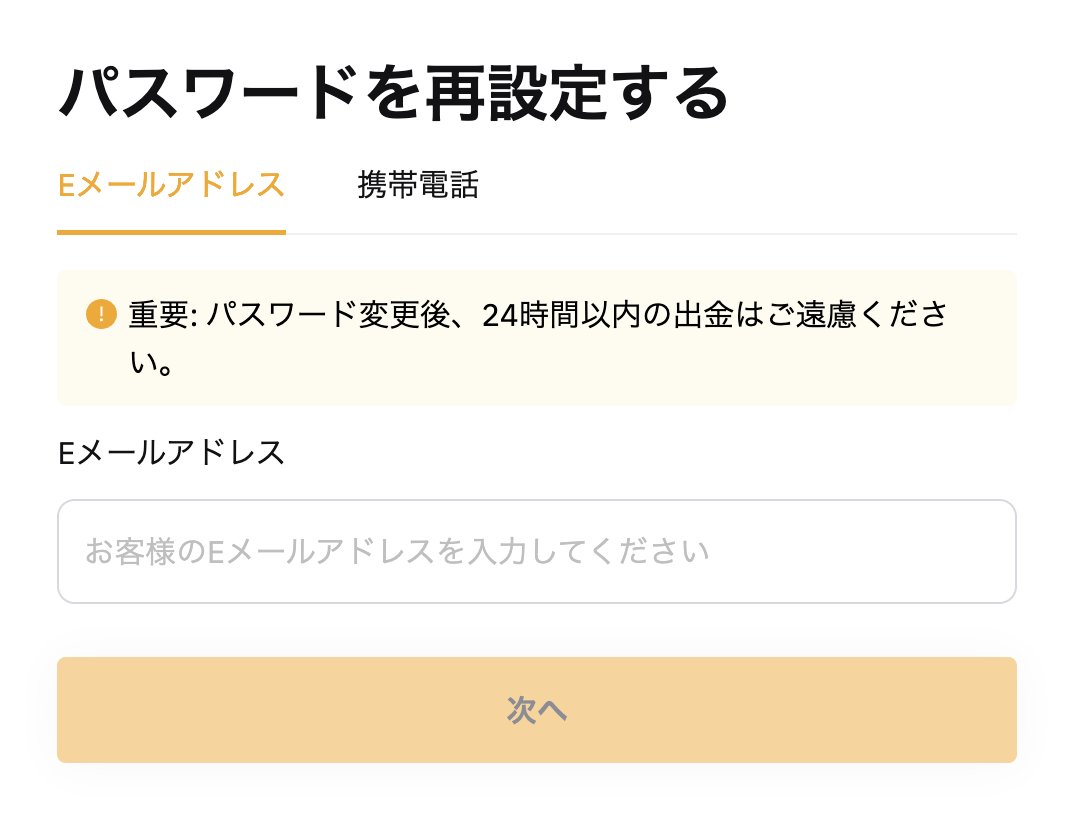
Task: Select the Eメールアドレス tab
Action: (172, 185)
